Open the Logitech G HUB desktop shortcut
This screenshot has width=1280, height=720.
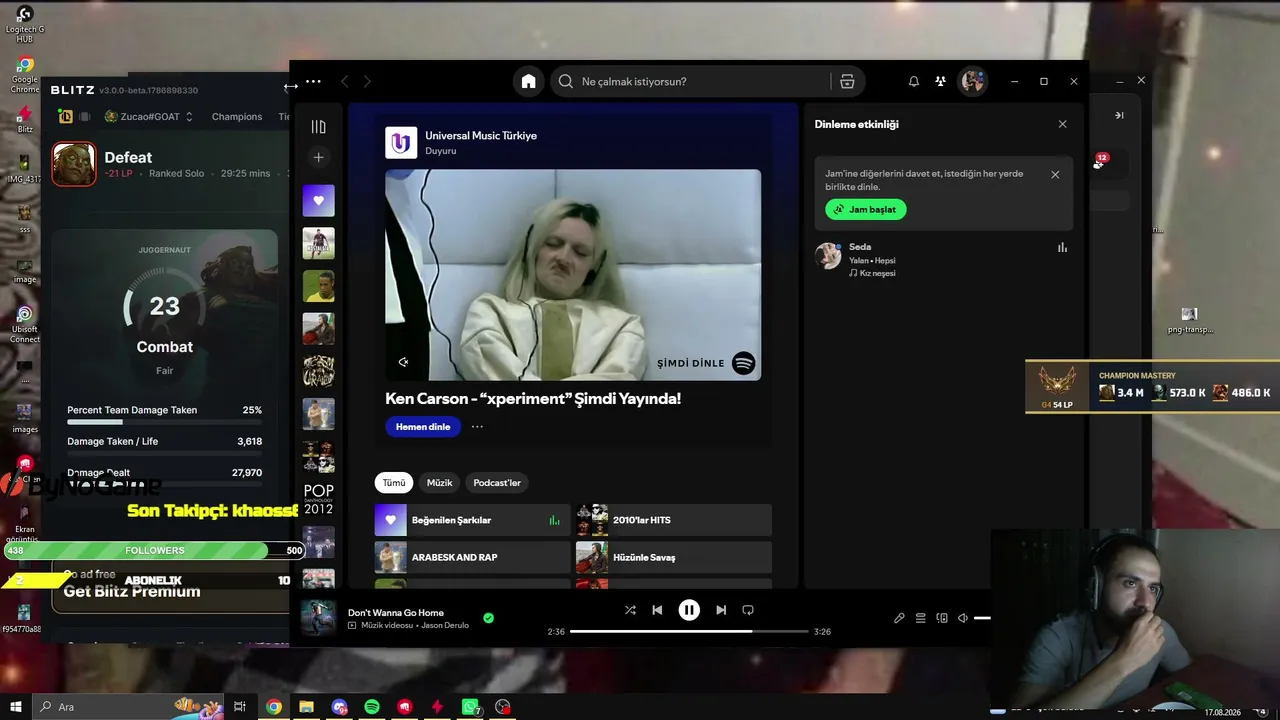pyautogui.click(x=25, y=23)
